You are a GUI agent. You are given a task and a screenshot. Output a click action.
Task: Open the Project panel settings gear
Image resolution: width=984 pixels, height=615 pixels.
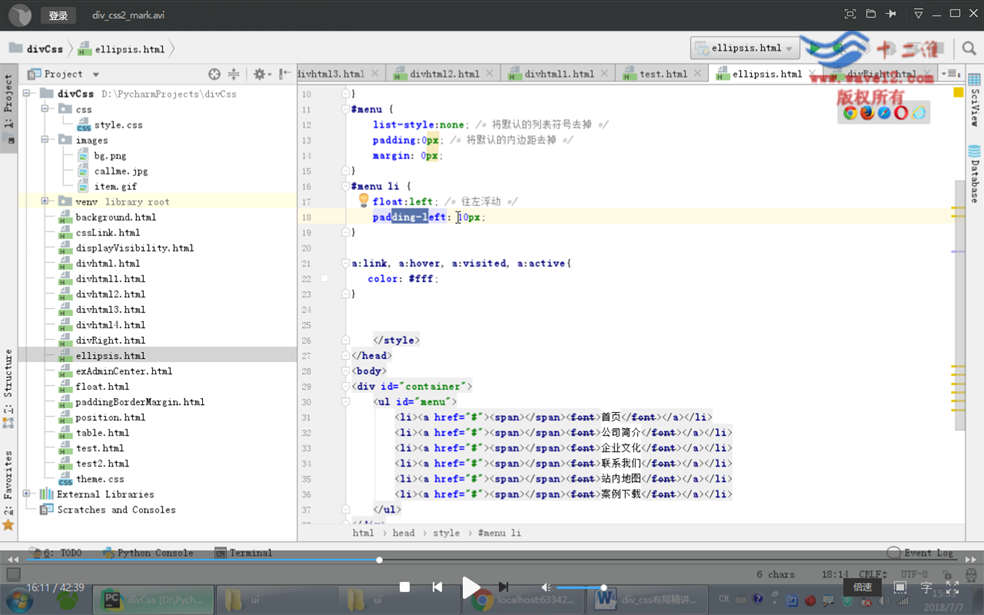point(259,74)
